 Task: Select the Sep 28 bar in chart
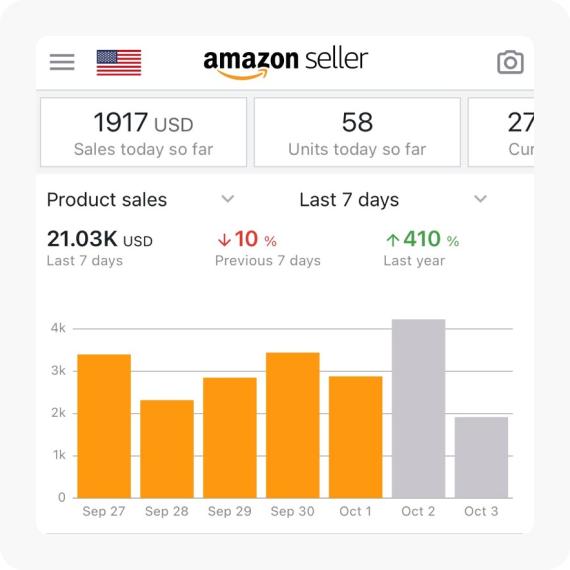pyautogui.click(x=167, y=449)
